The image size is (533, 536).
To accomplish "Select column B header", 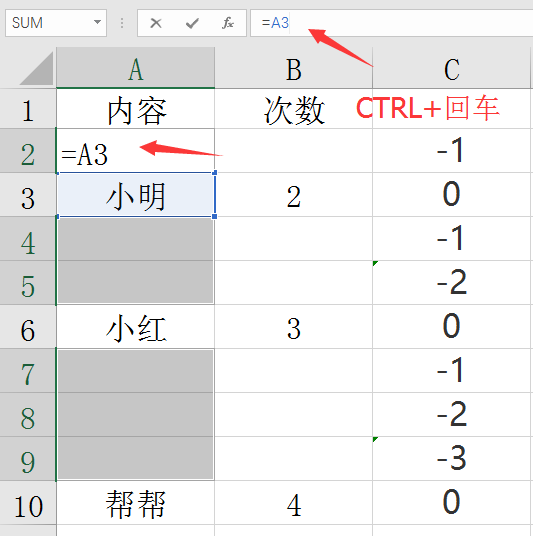I will point(293,68).
